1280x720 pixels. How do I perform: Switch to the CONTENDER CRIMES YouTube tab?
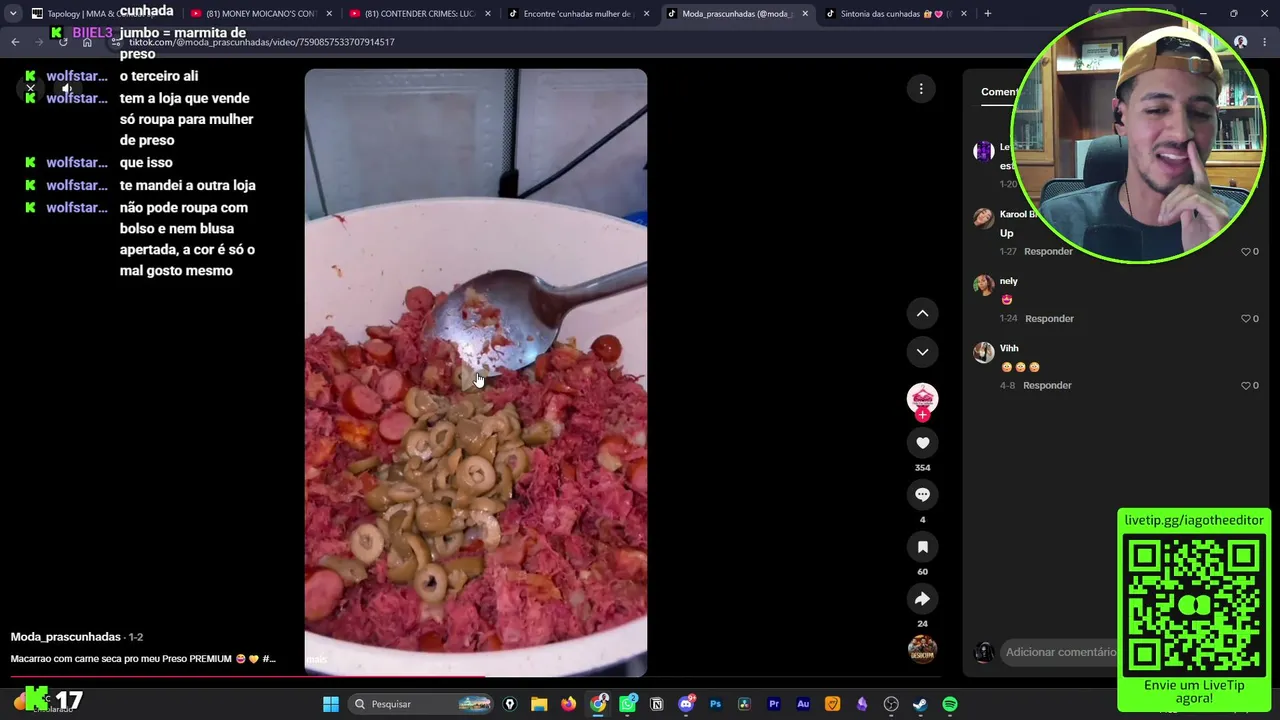pyautogui.click(x=421, y=14)
